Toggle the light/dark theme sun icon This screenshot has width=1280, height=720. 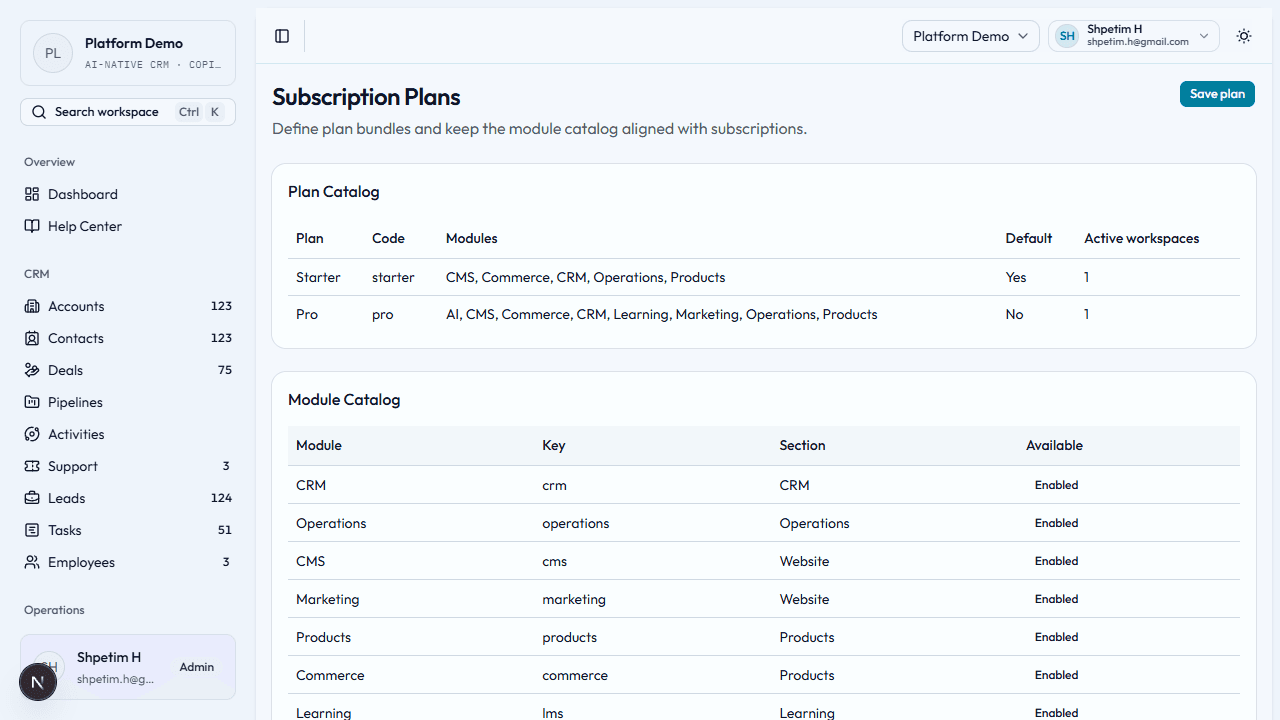1243,36
